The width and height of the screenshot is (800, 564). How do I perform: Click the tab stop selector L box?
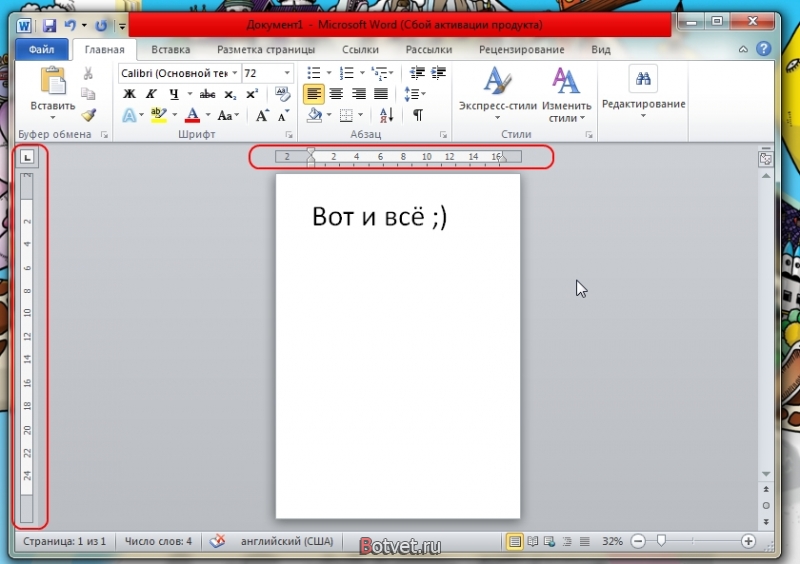(27, 157)
